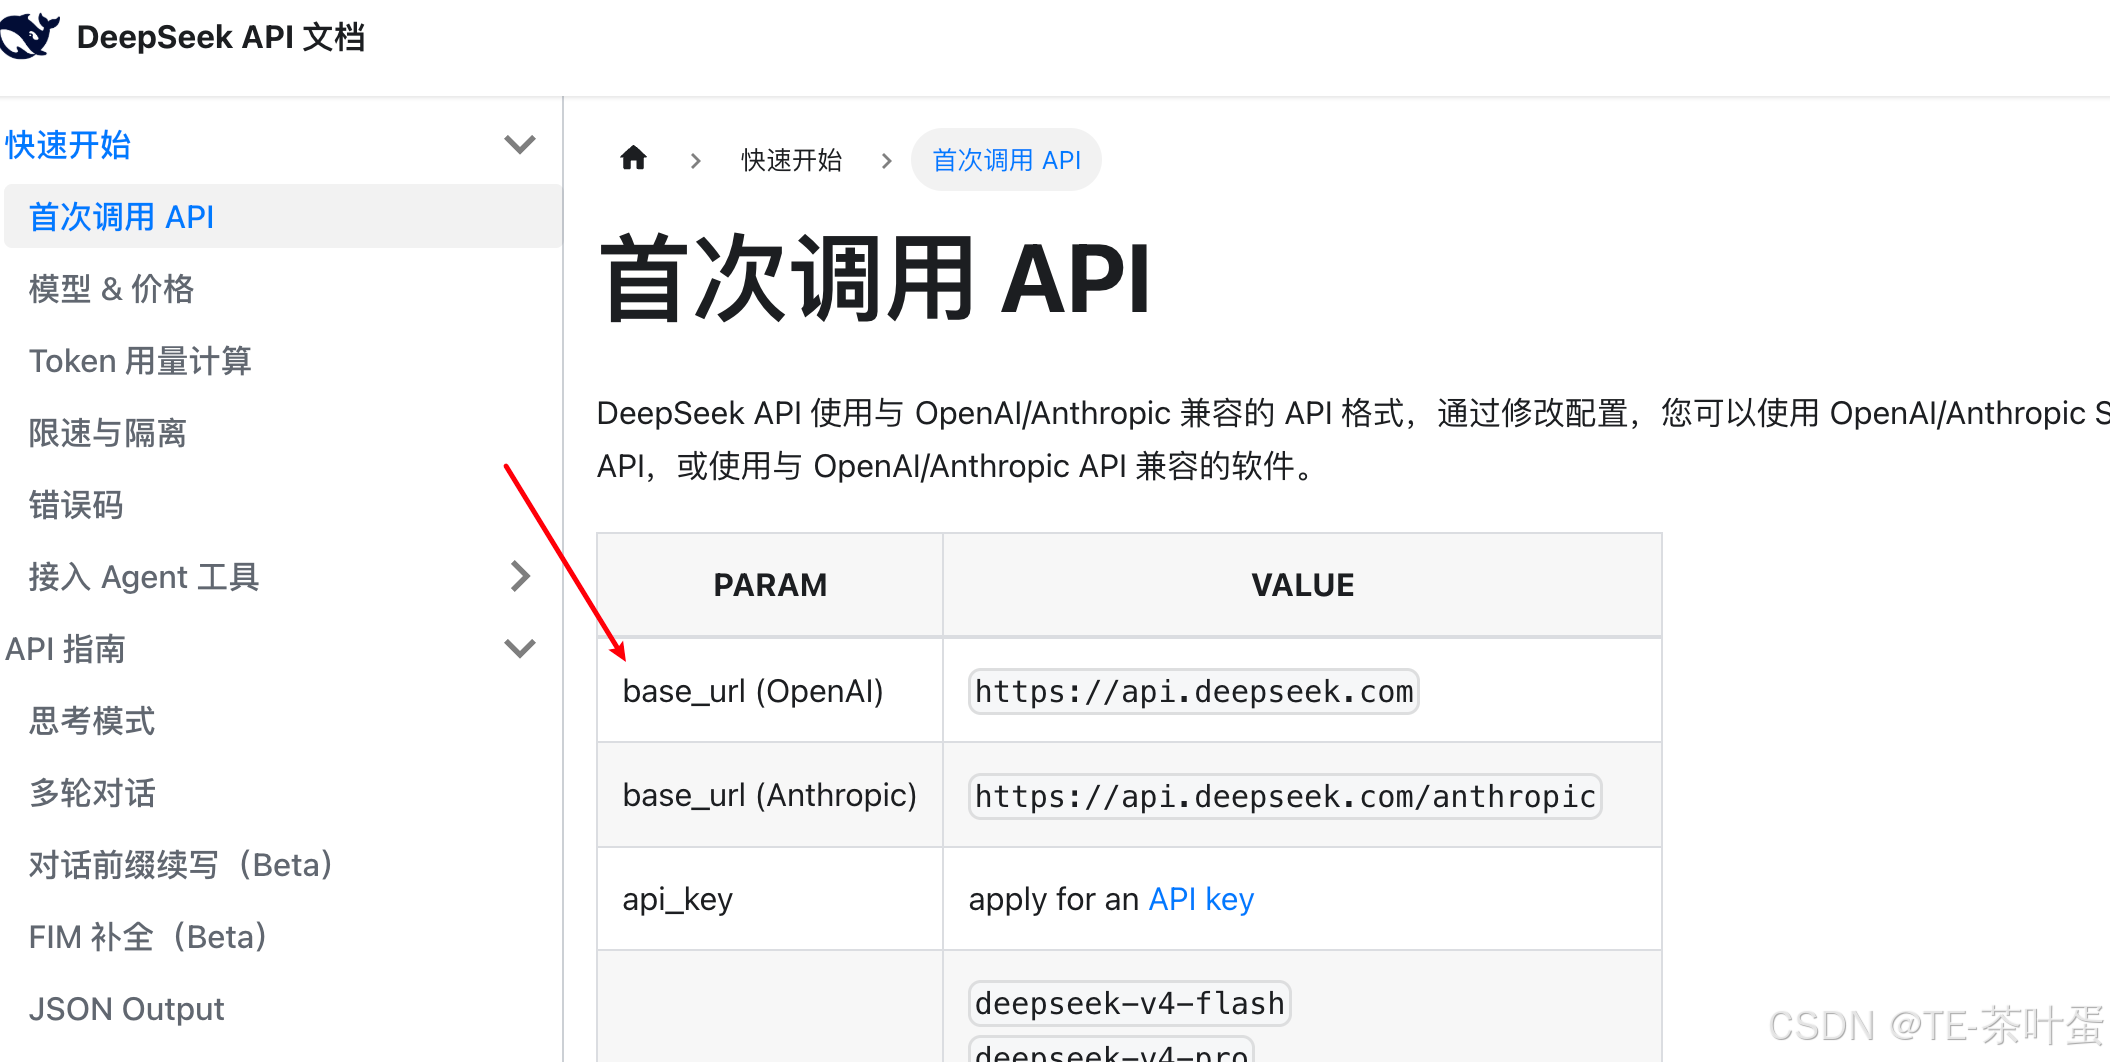Screen dimensions: 2110x1062
Task: Select 快速开始 sidebar category
Action: pyautogui.click(x=68, y=145)
